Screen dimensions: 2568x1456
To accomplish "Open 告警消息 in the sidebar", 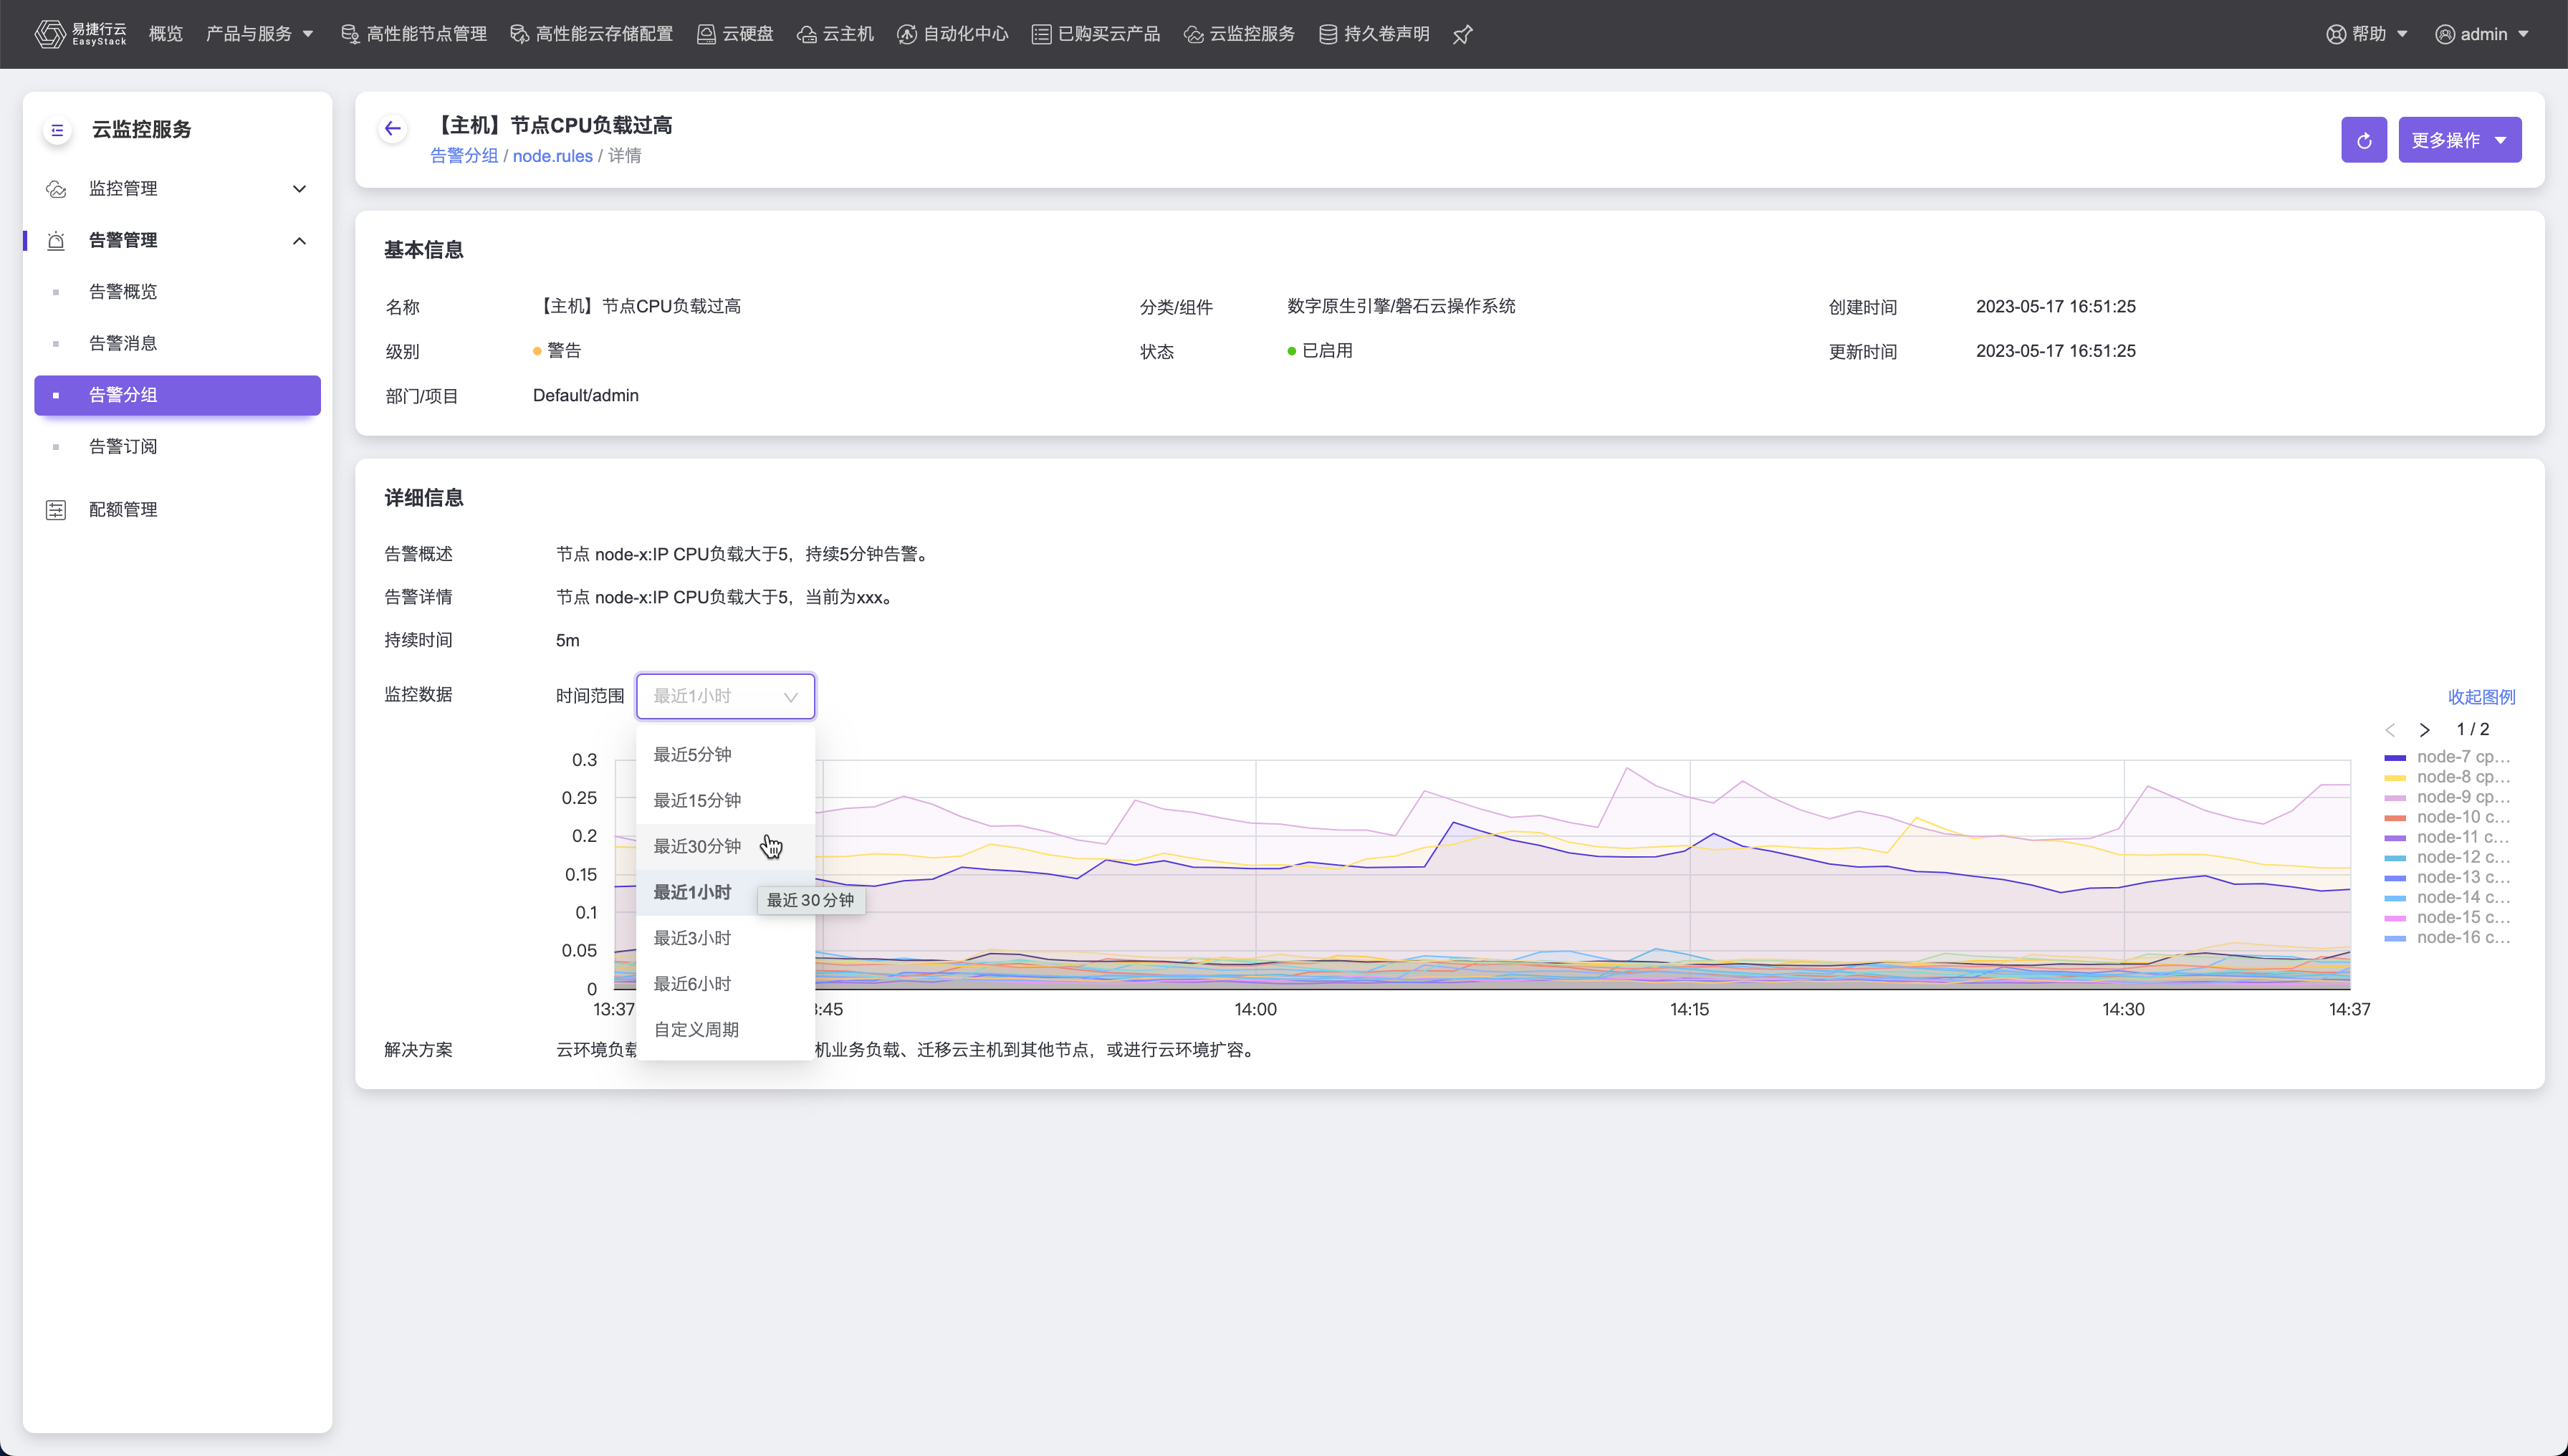I will 123,343.
